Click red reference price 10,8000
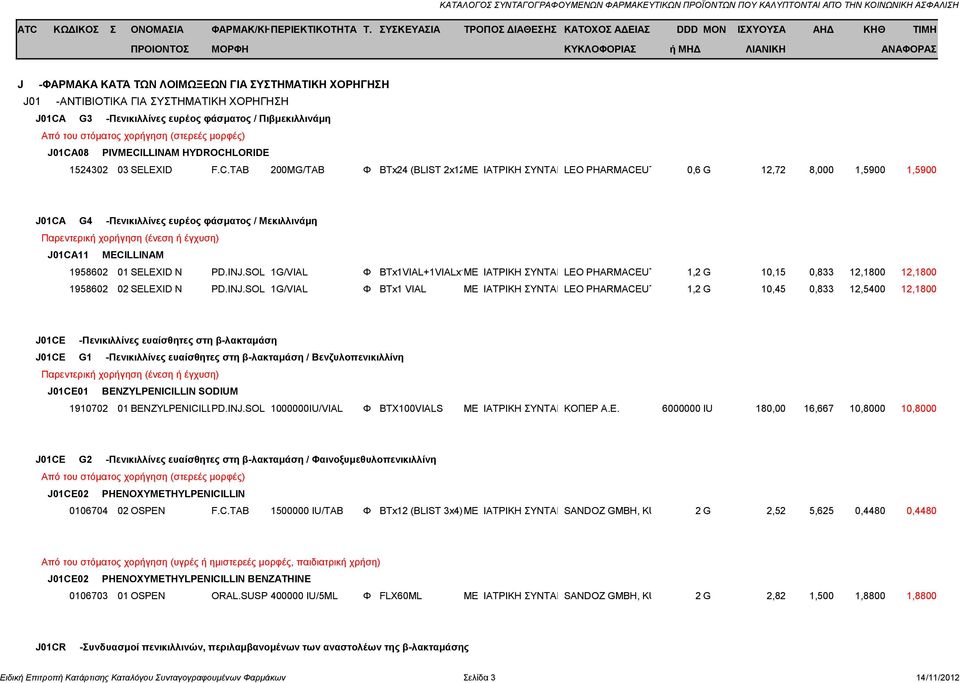960x683 pixels. coord(919,409)
